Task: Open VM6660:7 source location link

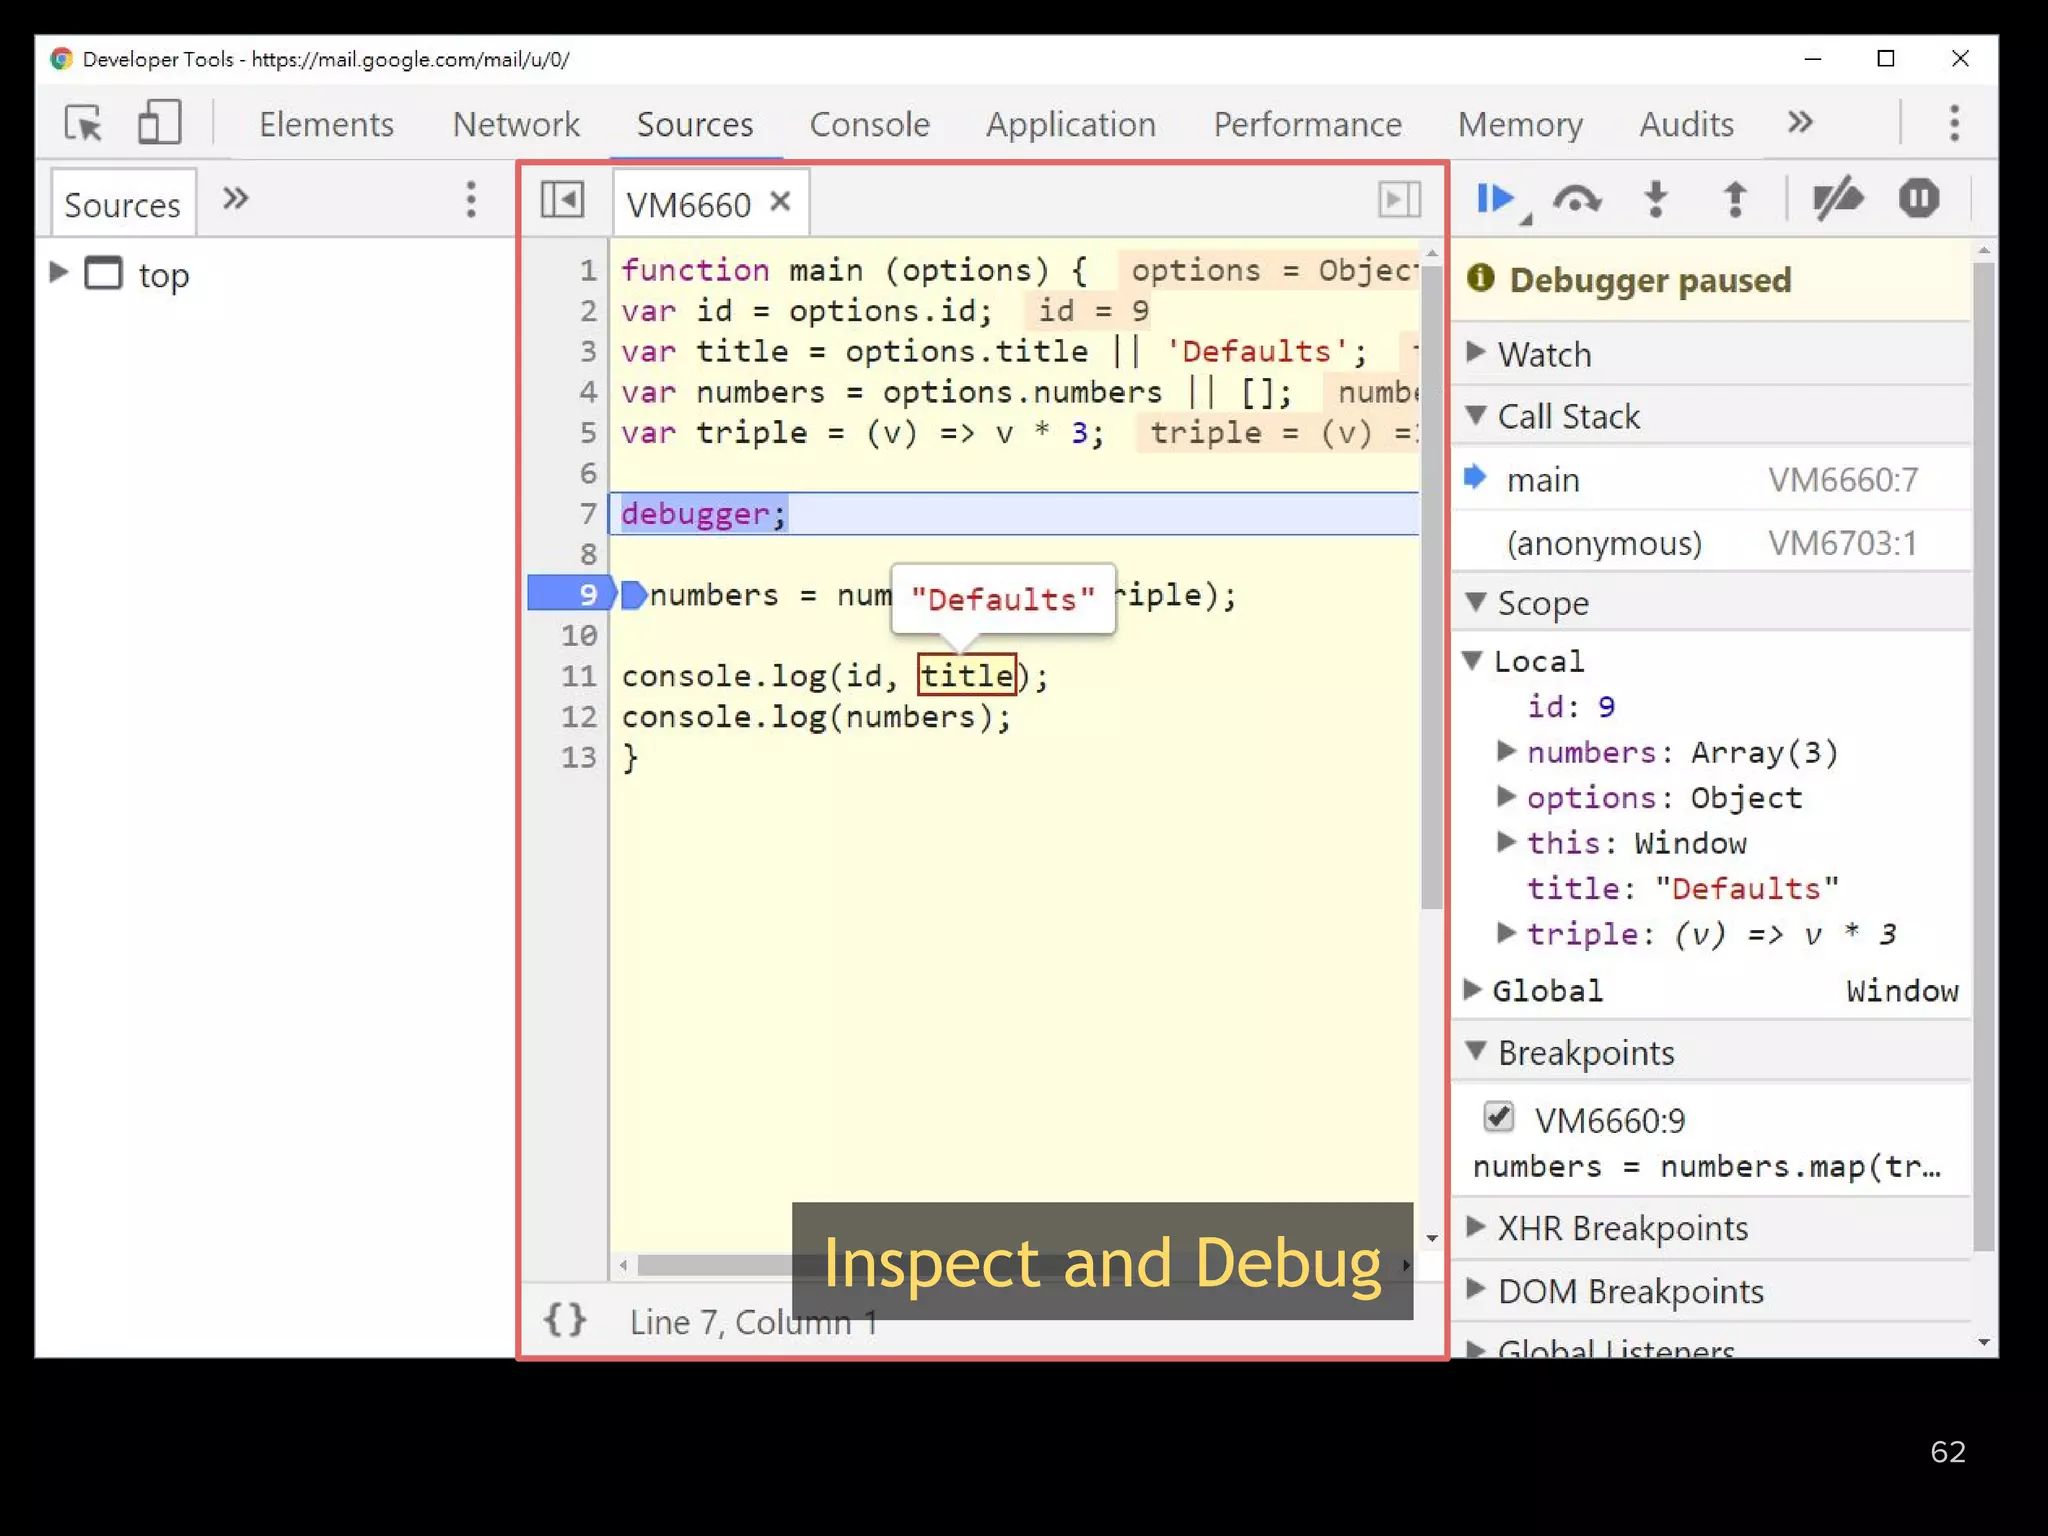Action: pos(1842,480)
